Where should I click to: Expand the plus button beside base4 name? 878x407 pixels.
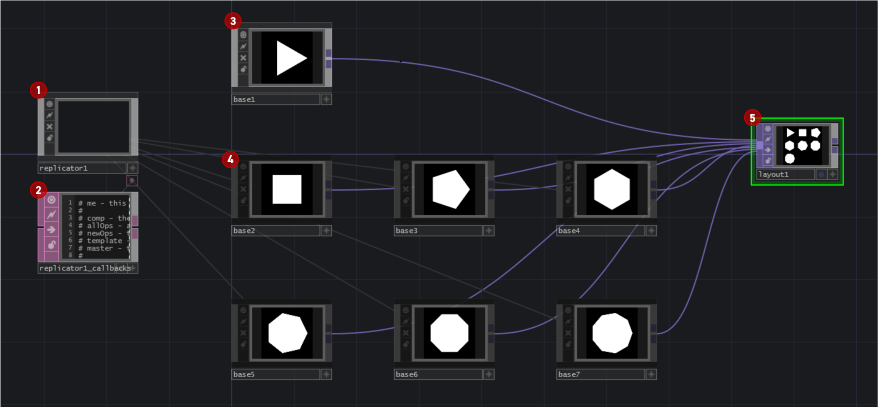pos(651,231)
